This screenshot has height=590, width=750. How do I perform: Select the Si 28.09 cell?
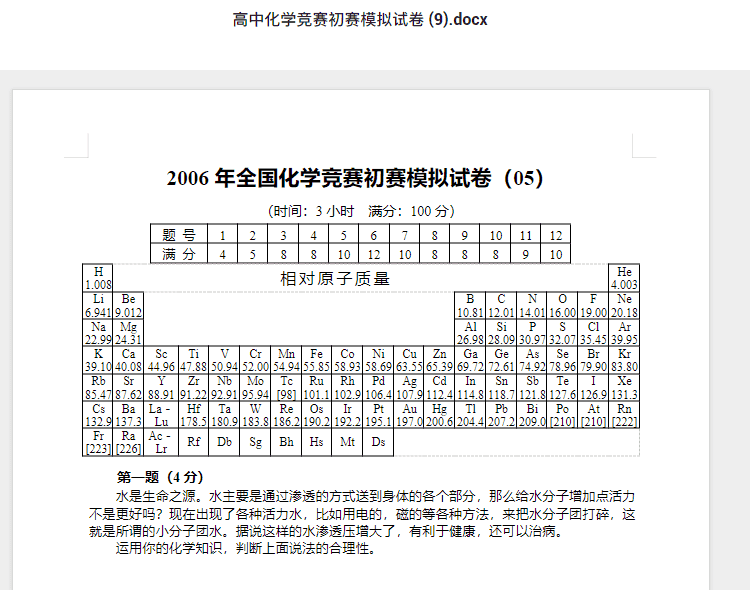tap(501, 333)
